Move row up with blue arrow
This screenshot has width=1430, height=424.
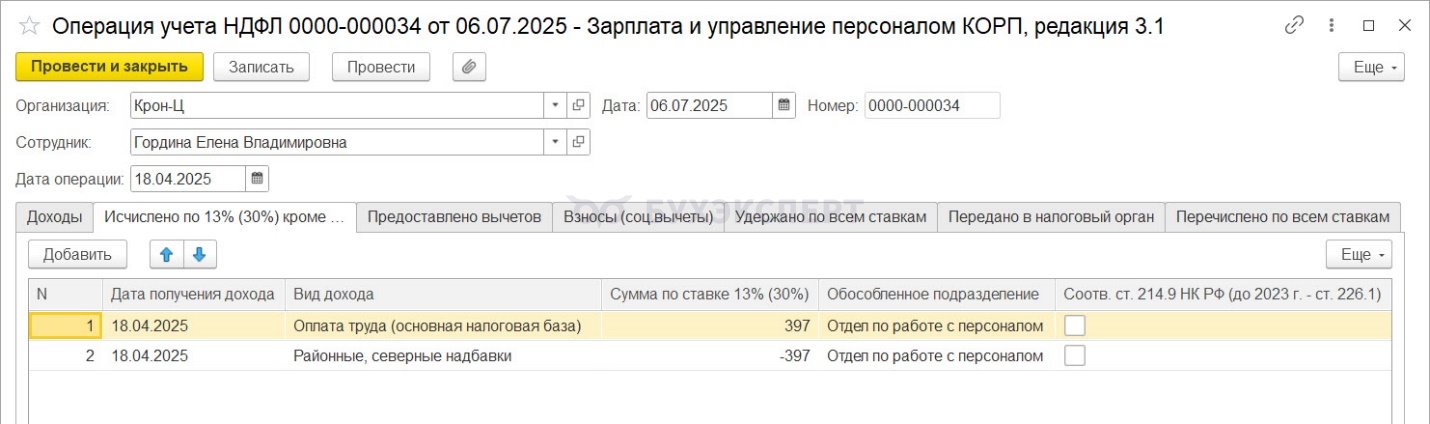tap(166, 255)
